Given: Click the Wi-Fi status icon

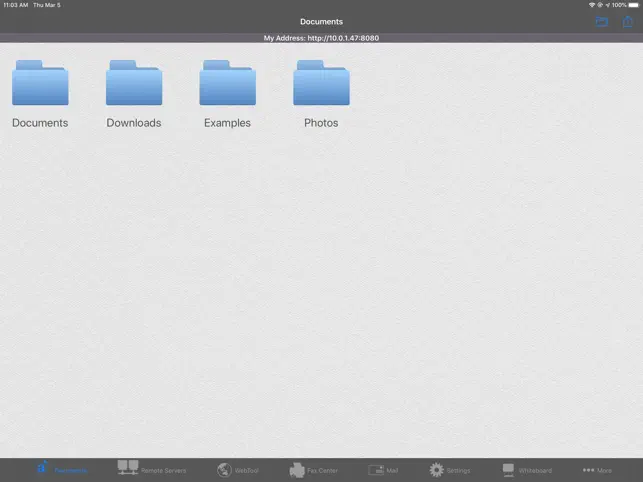Looking at the screenshot, I should click(592, 5).
